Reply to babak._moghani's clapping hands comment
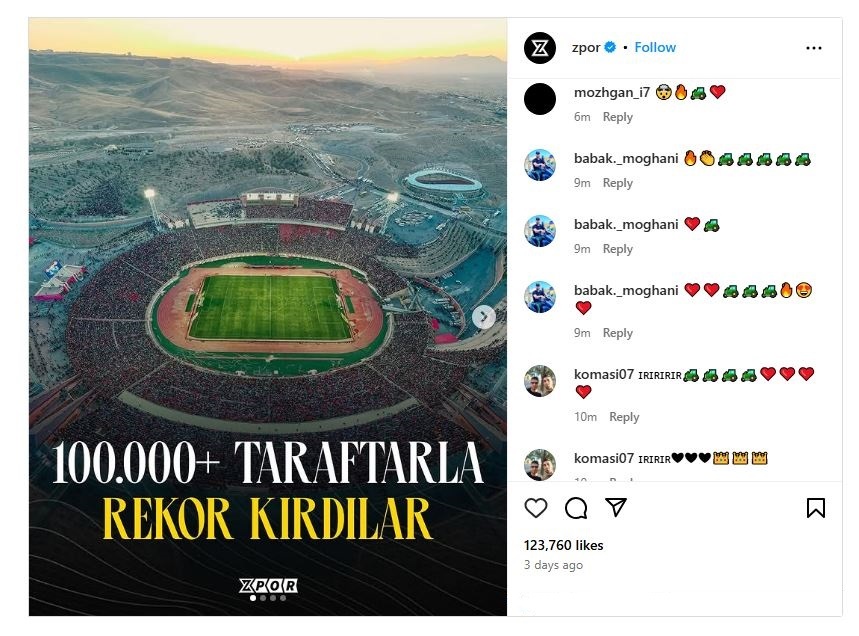Viewport: 859px width, 636px height. click(617, 183)
